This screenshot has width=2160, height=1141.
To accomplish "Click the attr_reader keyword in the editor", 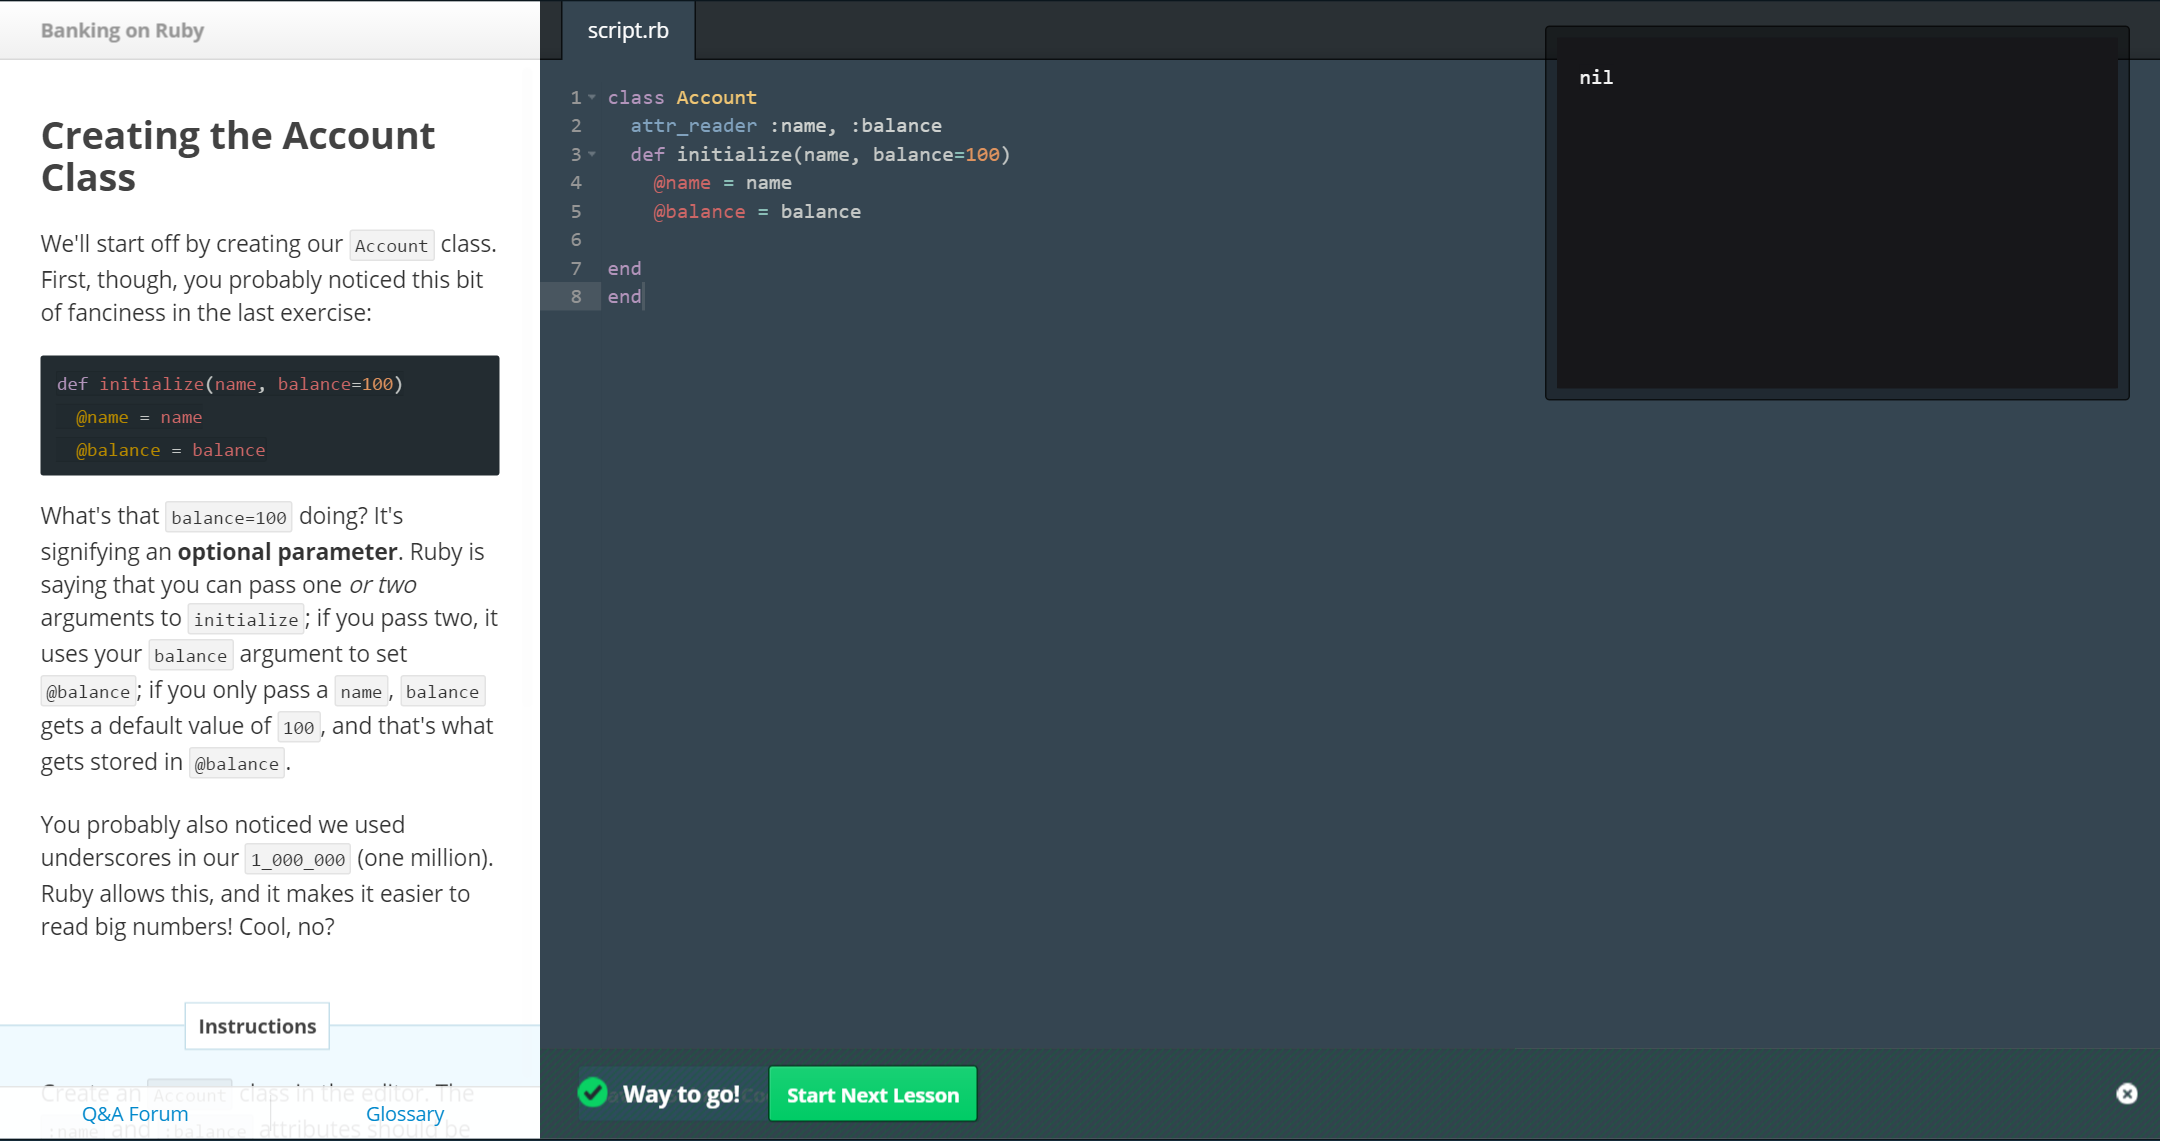I will coord(693,126).
